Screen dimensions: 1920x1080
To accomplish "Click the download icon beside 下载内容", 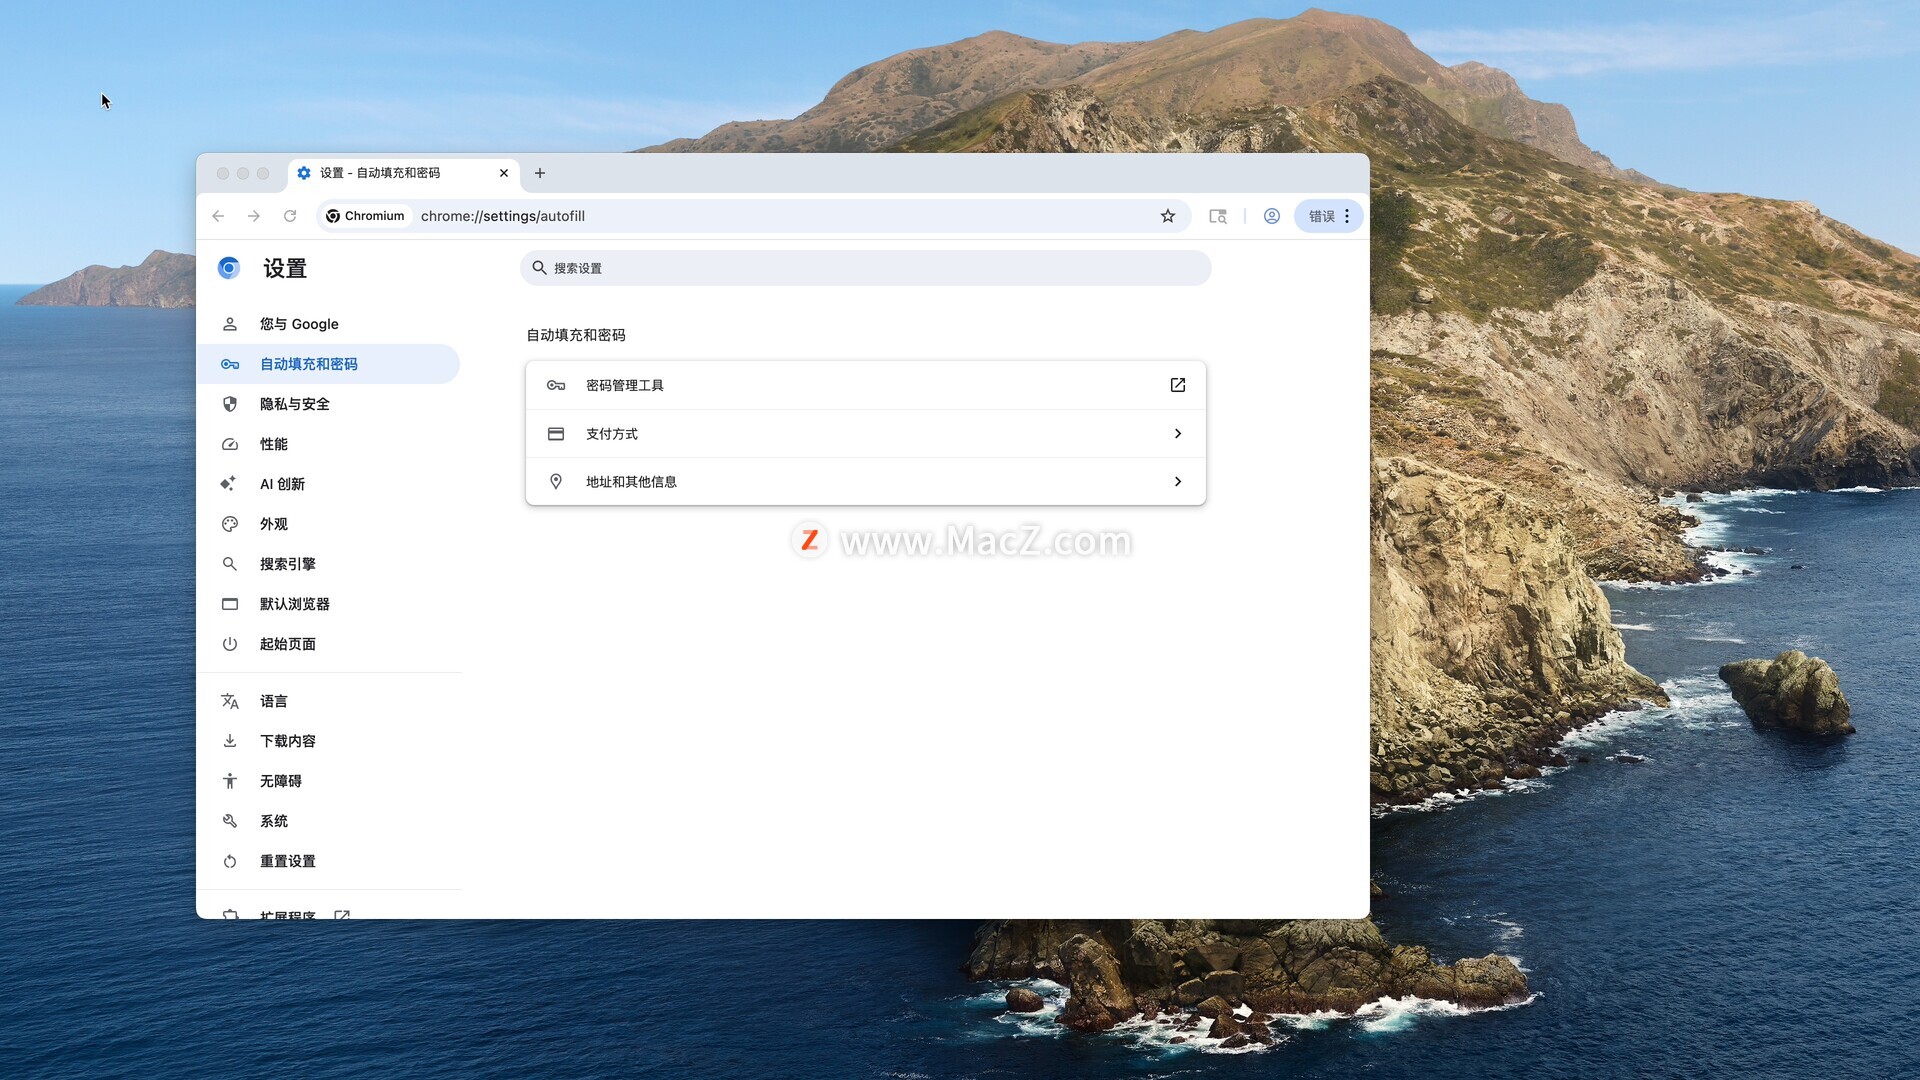I will pos(230,741).
